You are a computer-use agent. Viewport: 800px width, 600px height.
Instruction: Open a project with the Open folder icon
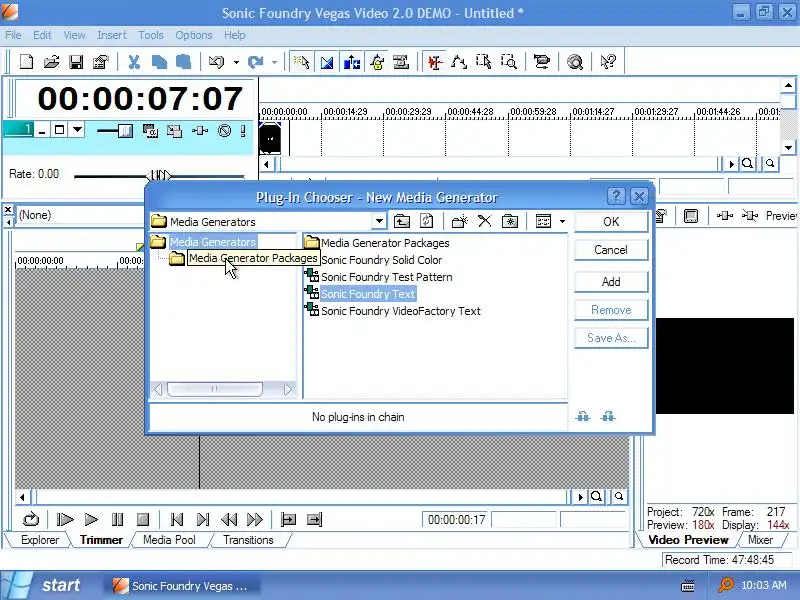pos(51,62)
